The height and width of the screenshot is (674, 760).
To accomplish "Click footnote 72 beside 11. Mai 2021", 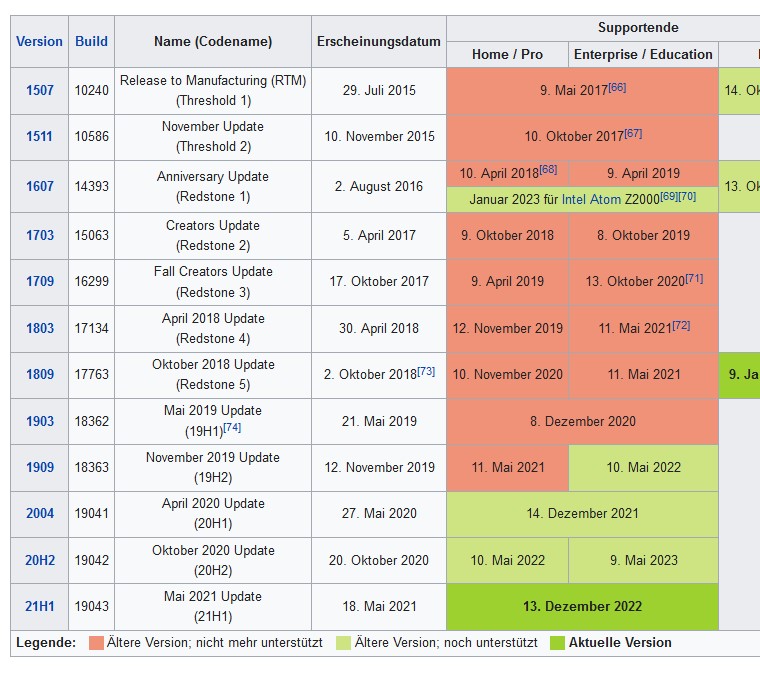I will pos(681,325).
